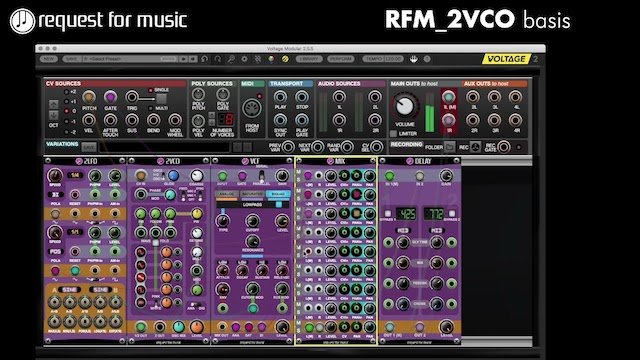640x360 pixels.
Task: Click the POLY VEL jack
Action: point(198,121)
